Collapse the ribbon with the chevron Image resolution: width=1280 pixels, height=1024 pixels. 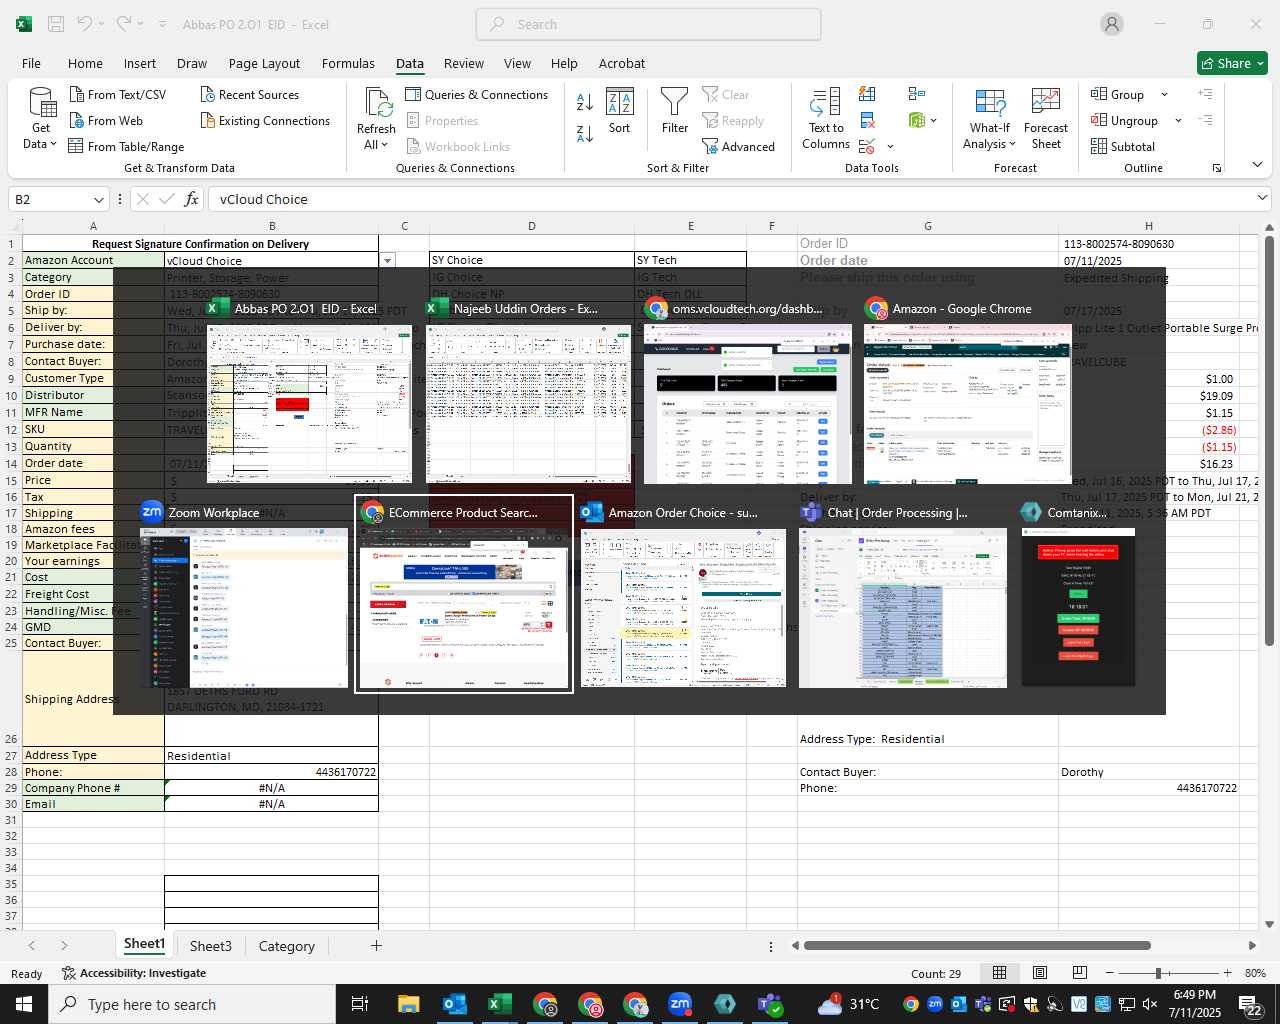(x=1257, y=165)
